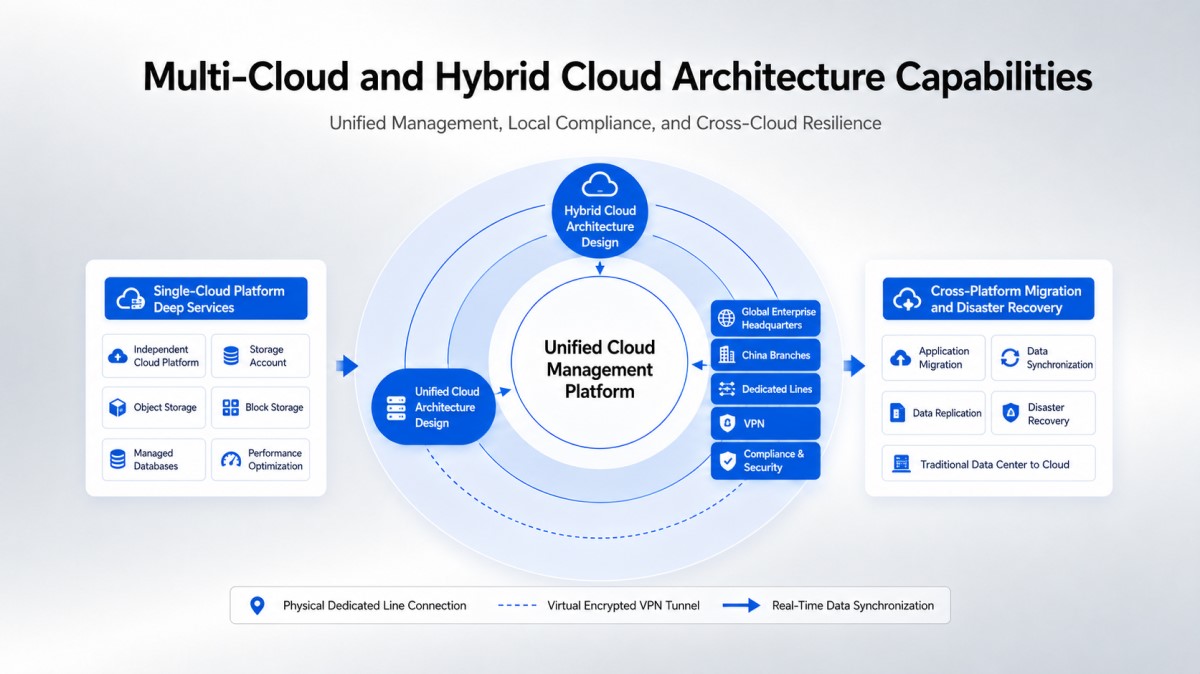
Task: Click the Physical Dedicated Line Connection legend text
Action: [375, 605]
